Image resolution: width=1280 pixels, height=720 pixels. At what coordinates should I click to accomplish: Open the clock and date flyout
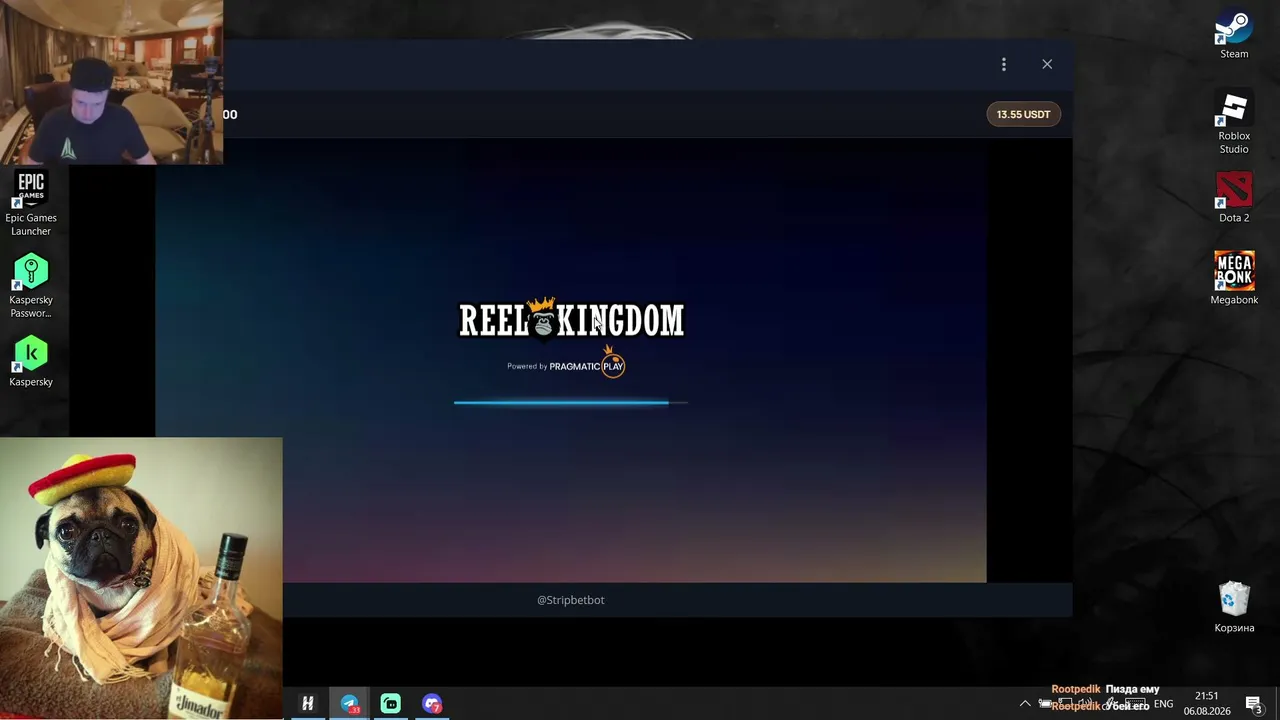point(1207,704)
